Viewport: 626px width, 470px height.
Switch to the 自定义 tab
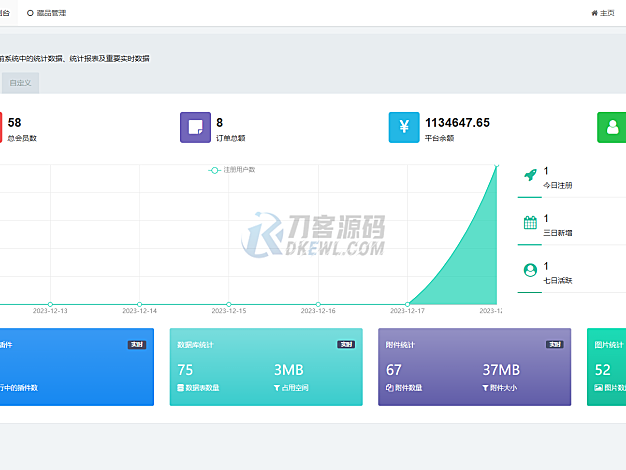(20, 83)
